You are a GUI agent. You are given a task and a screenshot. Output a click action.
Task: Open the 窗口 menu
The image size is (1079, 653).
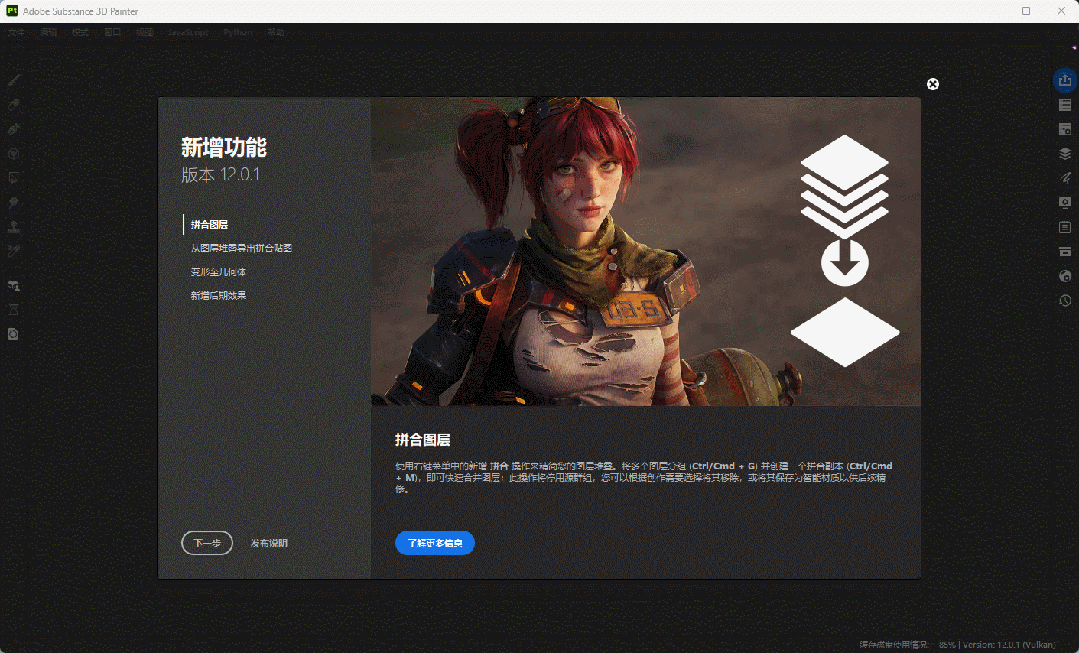(x=112, y=32)
